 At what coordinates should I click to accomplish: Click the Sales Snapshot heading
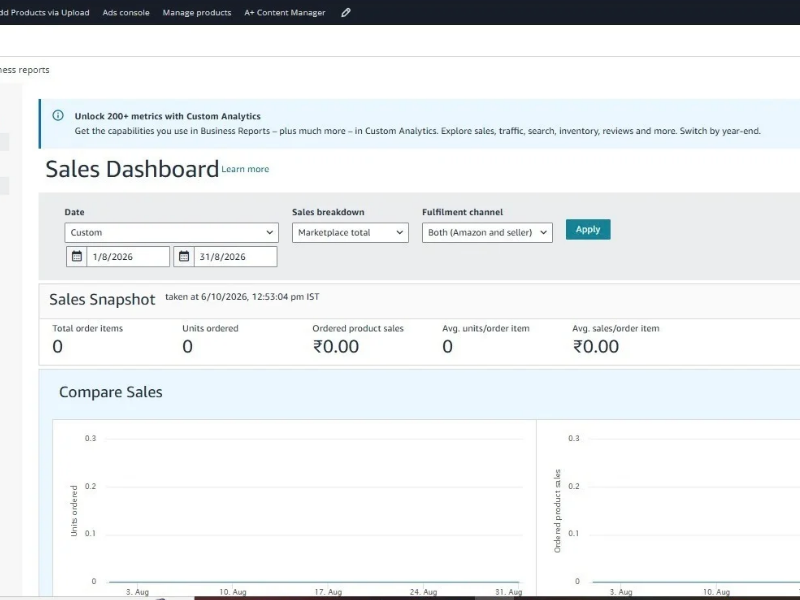point(102,299)
